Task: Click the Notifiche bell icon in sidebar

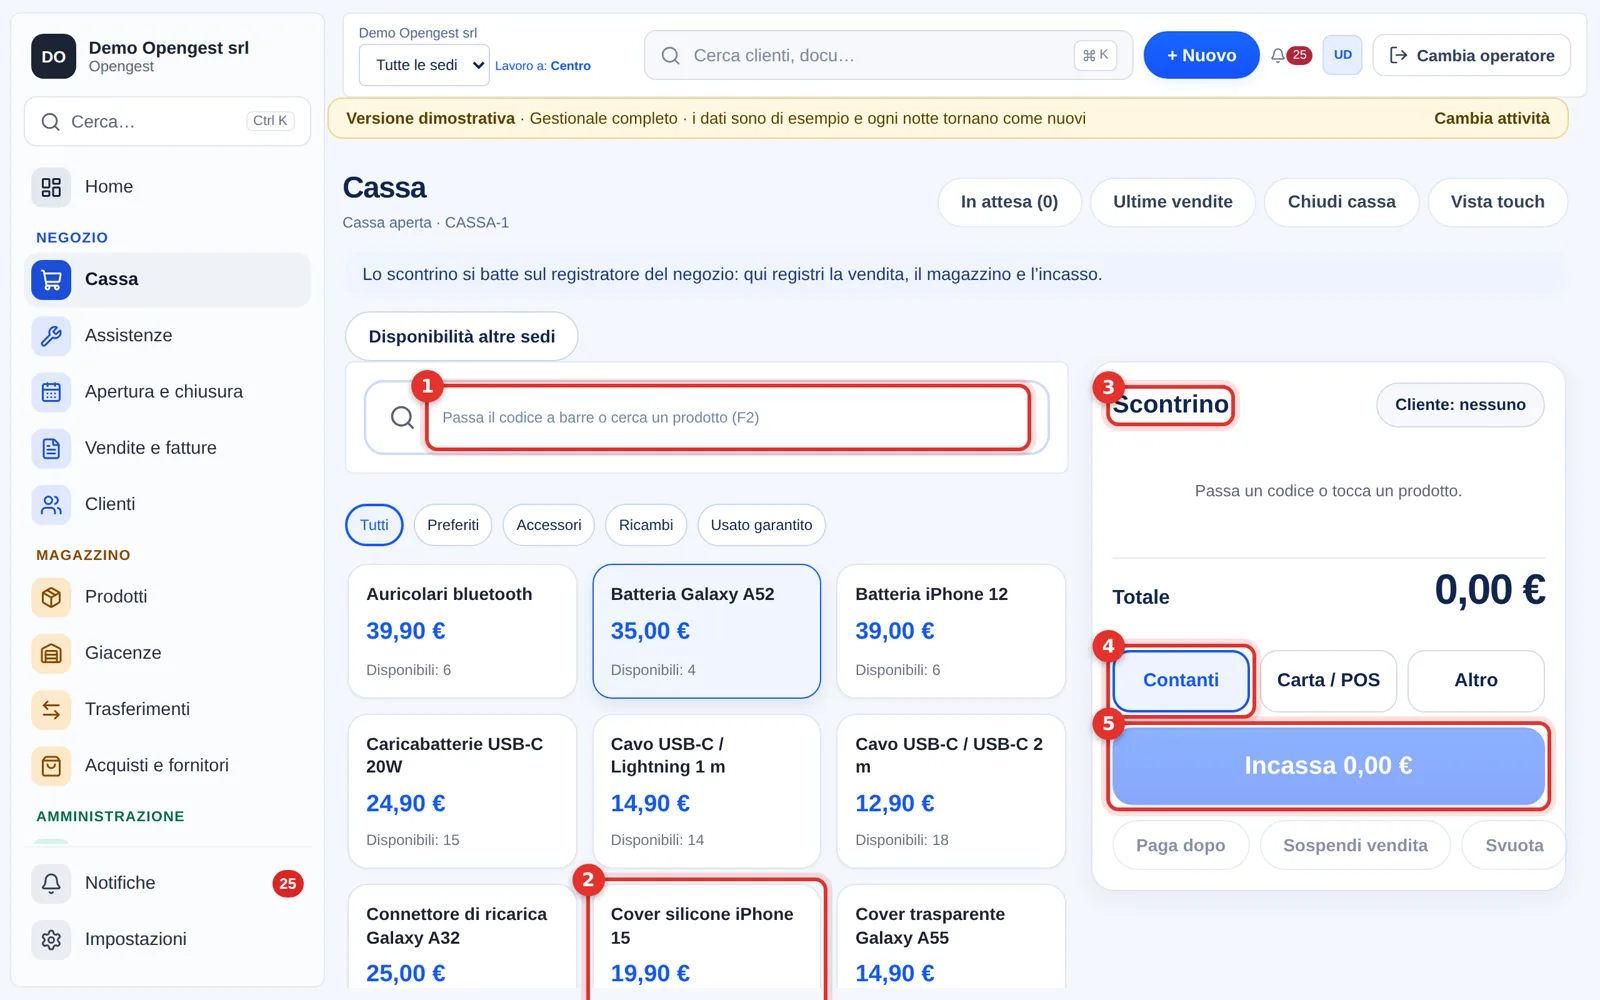Action: [51, 883]
